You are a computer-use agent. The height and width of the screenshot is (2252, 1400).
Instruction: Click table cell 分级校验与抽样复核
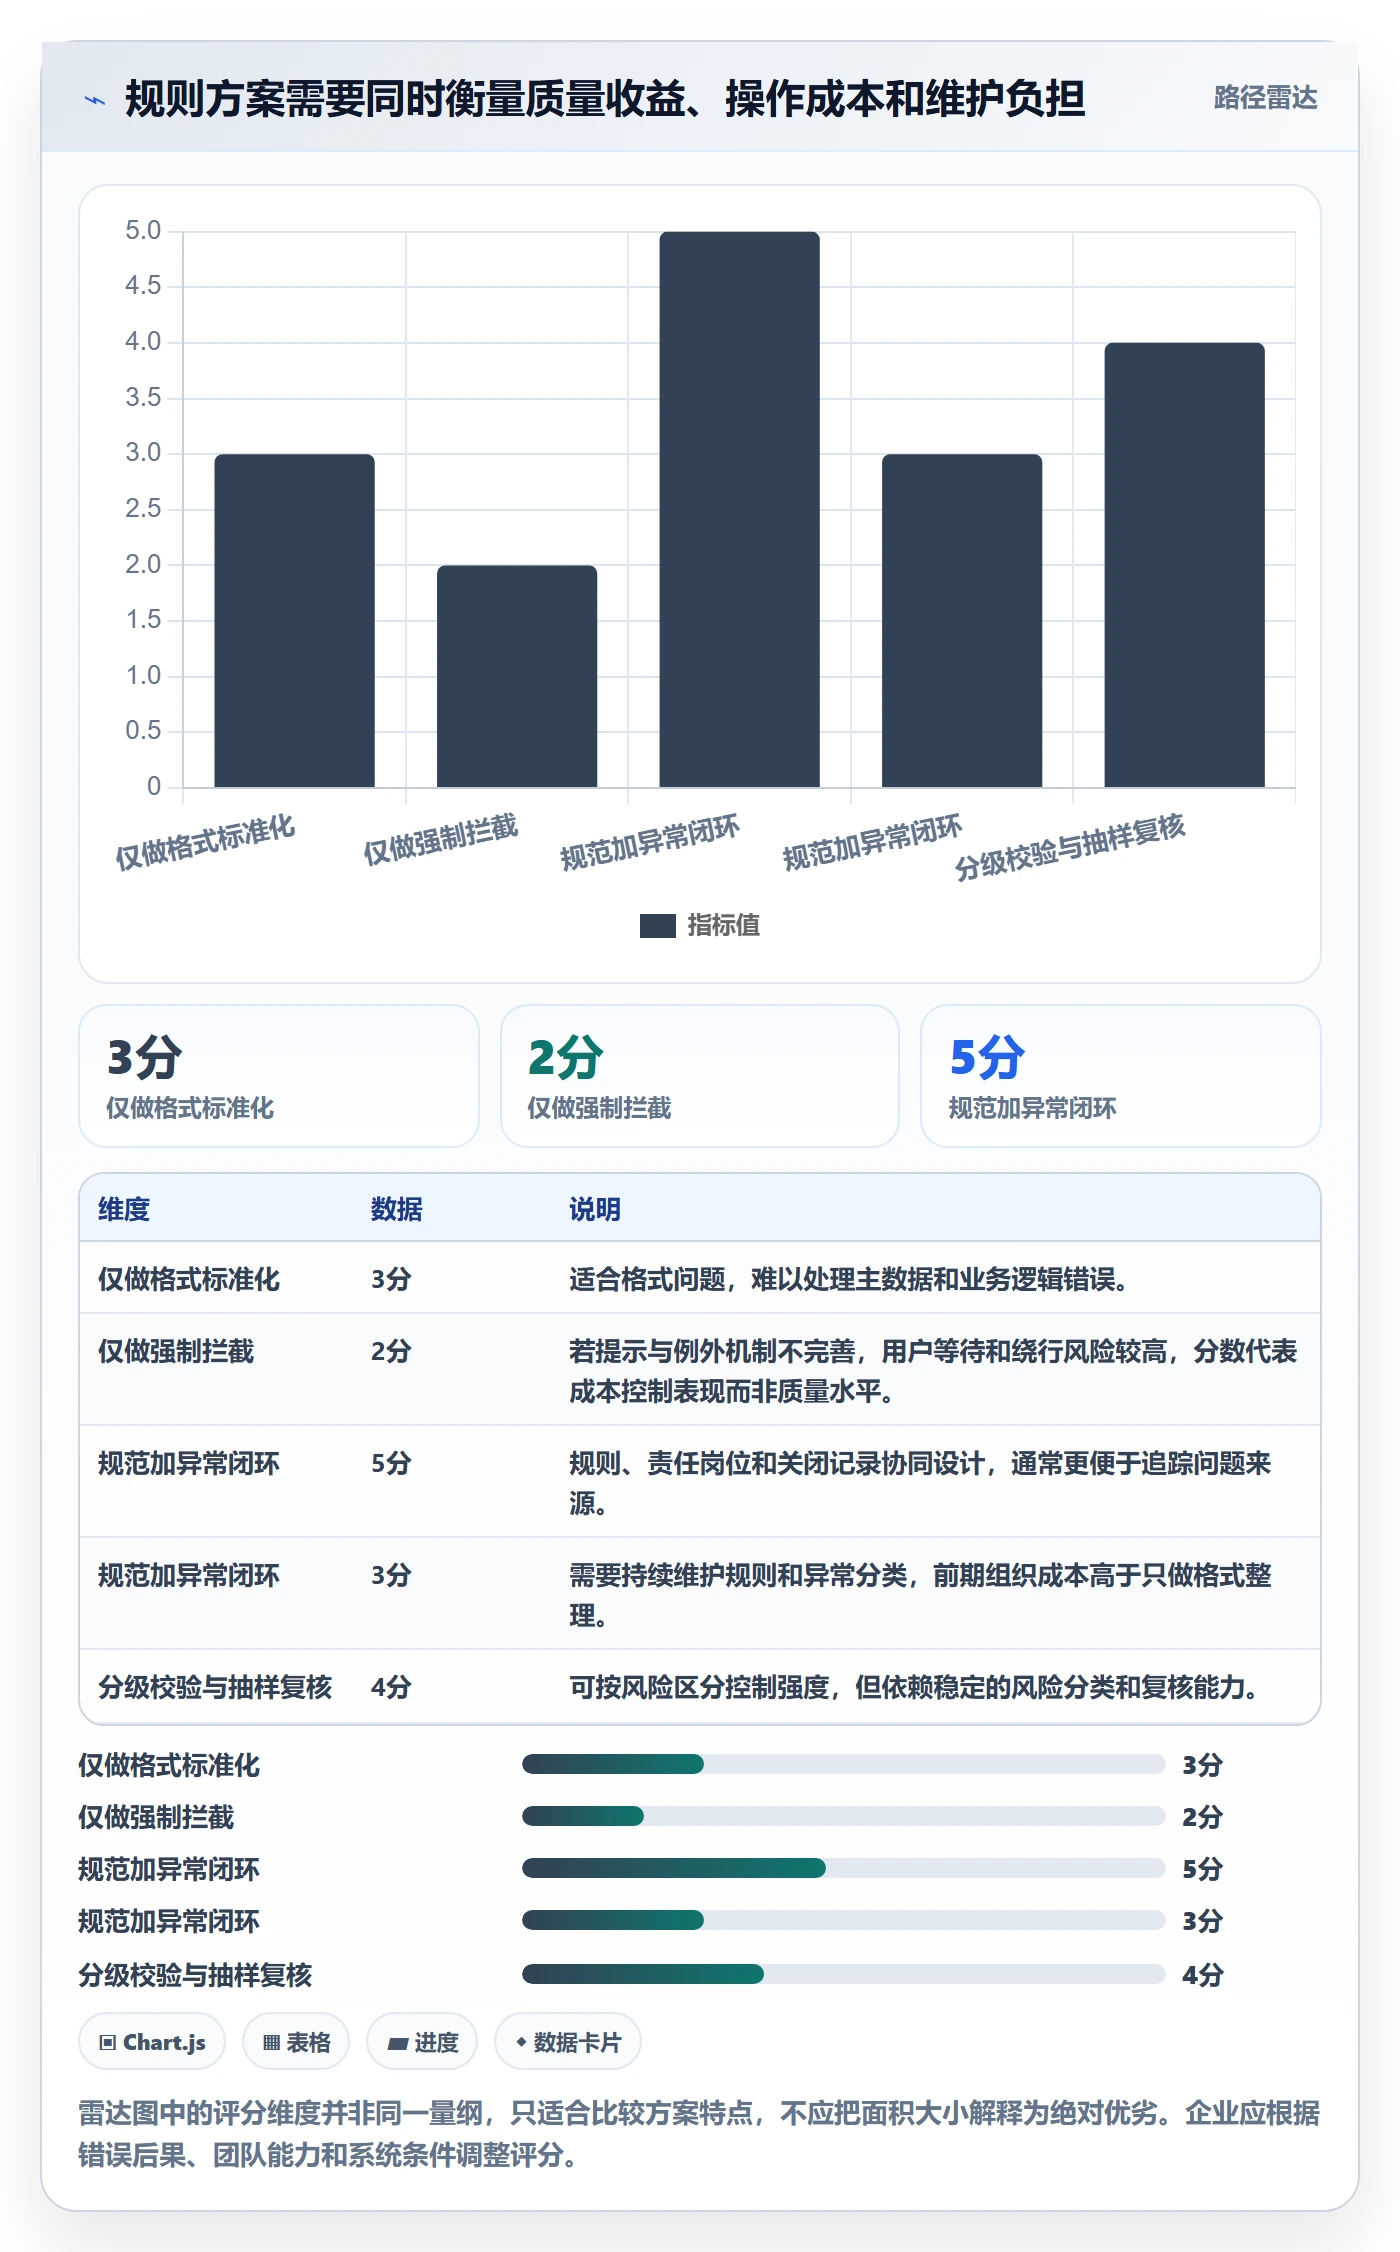(x=215, y=1687)
